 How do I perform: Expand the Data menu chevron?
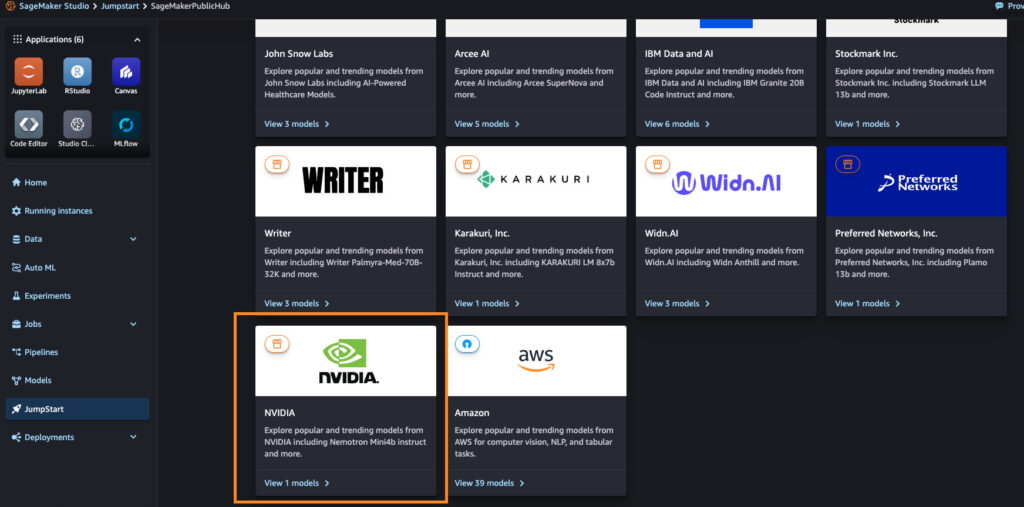(x=134, y=240)
